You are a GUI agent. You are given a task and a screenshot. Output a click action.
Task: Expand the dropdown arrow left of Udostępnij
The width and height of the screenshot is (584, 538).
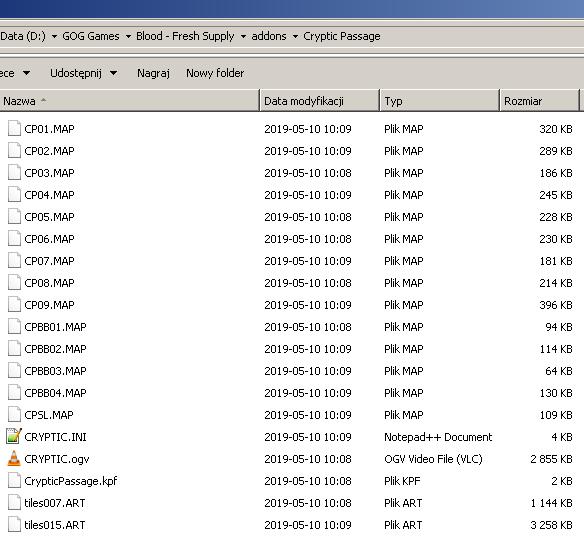[26, 73]
